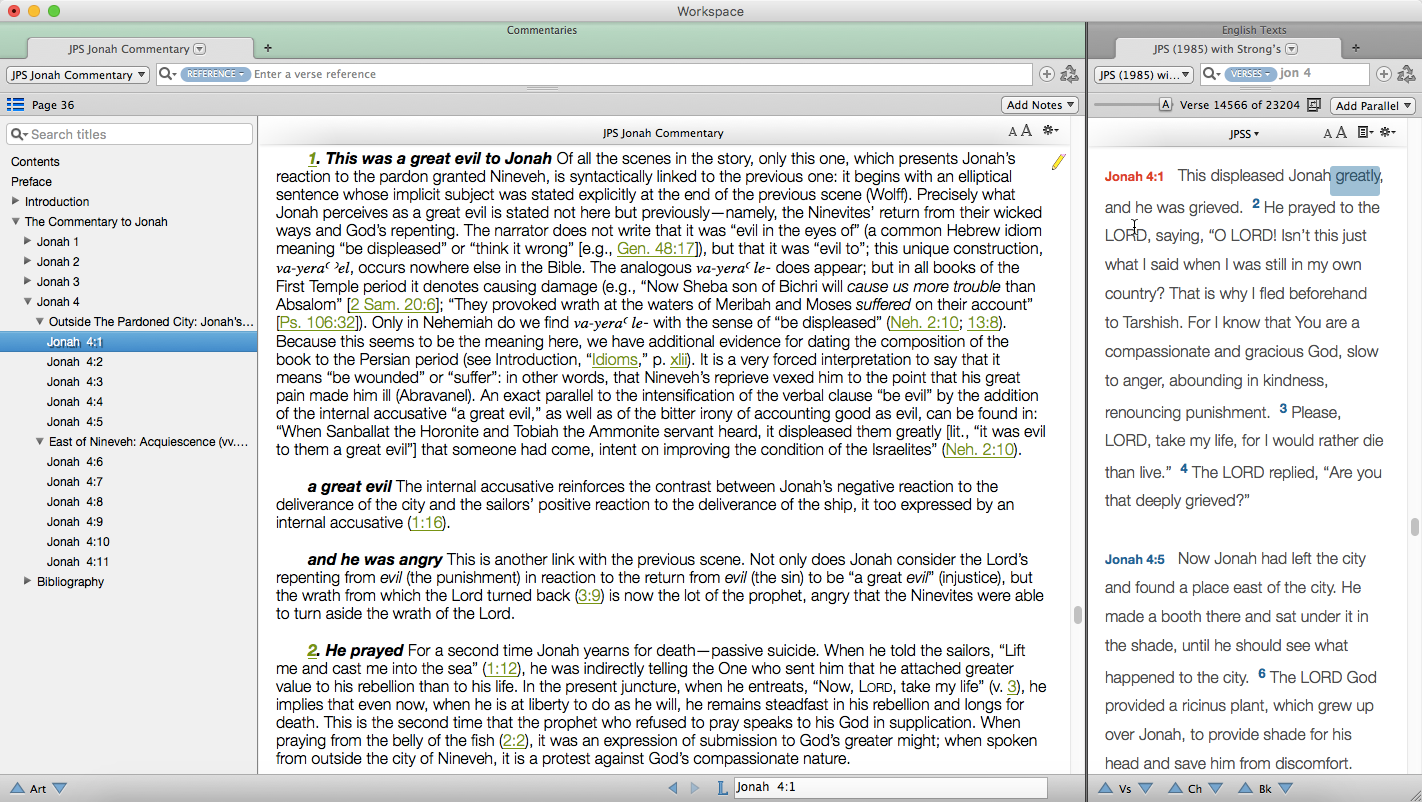Open the text display mode icon menu
This screenshot has height=802, width=1422.
[1365, 133]
